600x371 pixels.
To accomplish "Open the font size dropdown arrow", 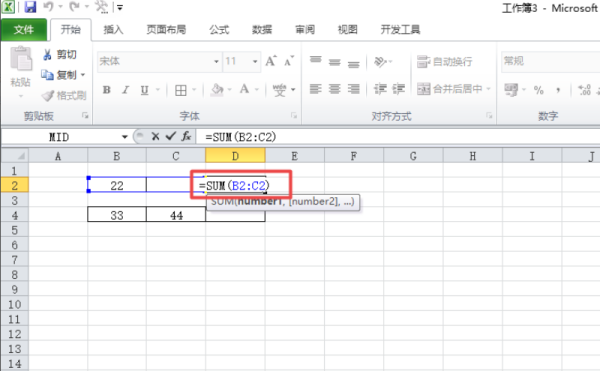I will click(255, 61).
